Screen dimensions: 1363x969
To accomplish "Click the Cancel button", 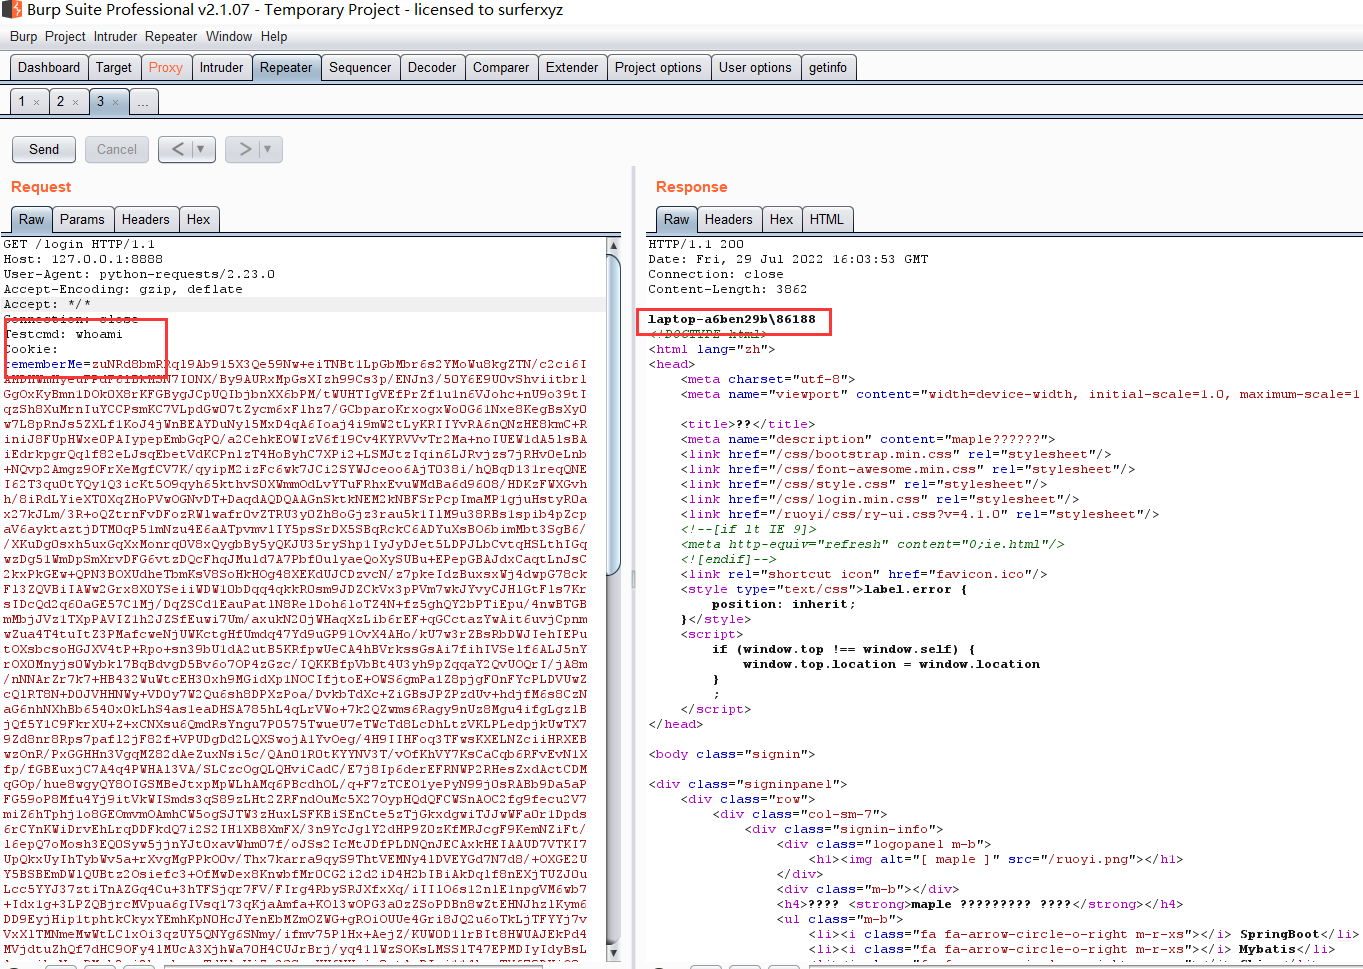I will 117,149.
